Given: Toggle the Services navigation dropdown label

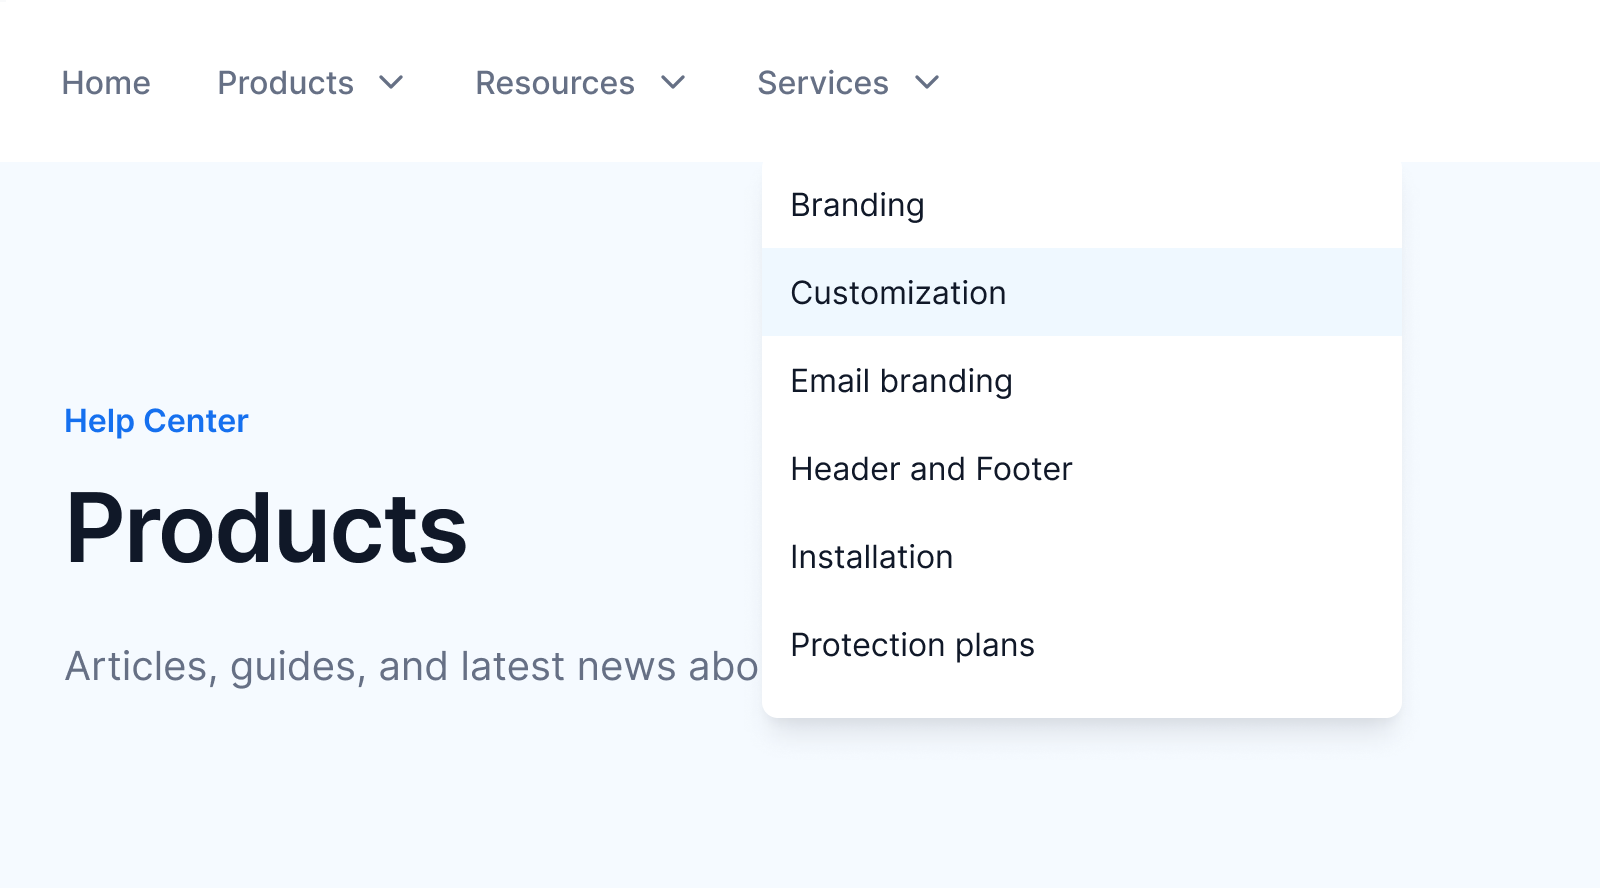Looking at the screenshot, I should [822, 83].
